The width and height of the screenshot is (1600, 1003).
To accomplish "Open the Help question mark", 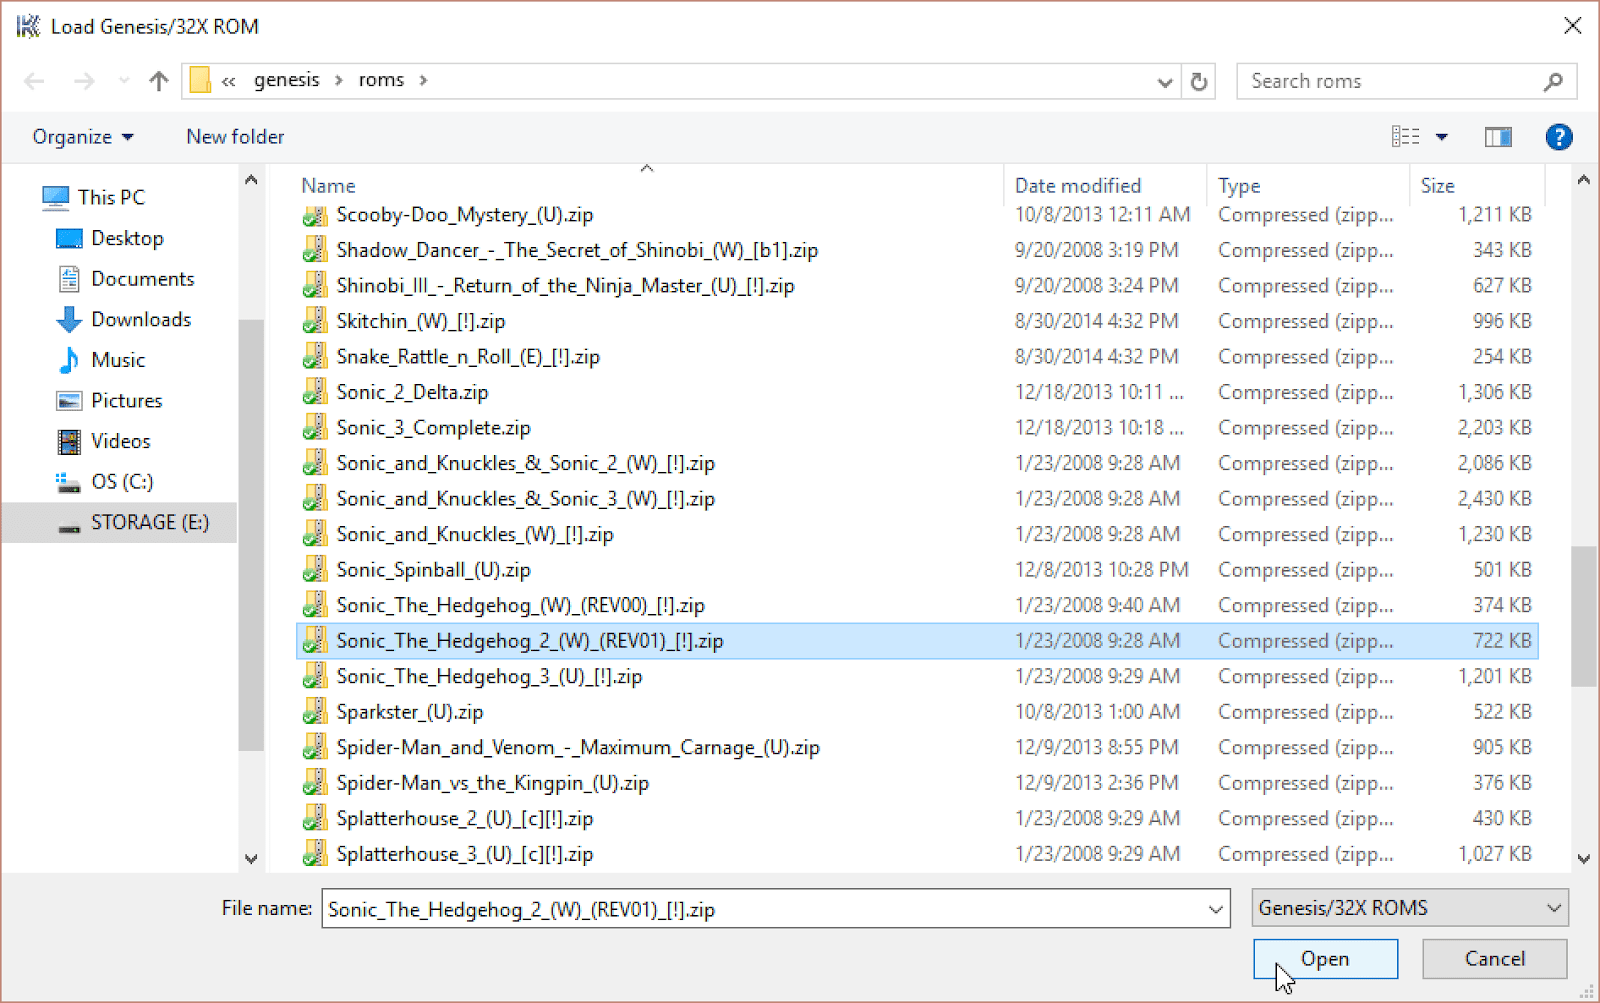I will [x=1559, y=137].
